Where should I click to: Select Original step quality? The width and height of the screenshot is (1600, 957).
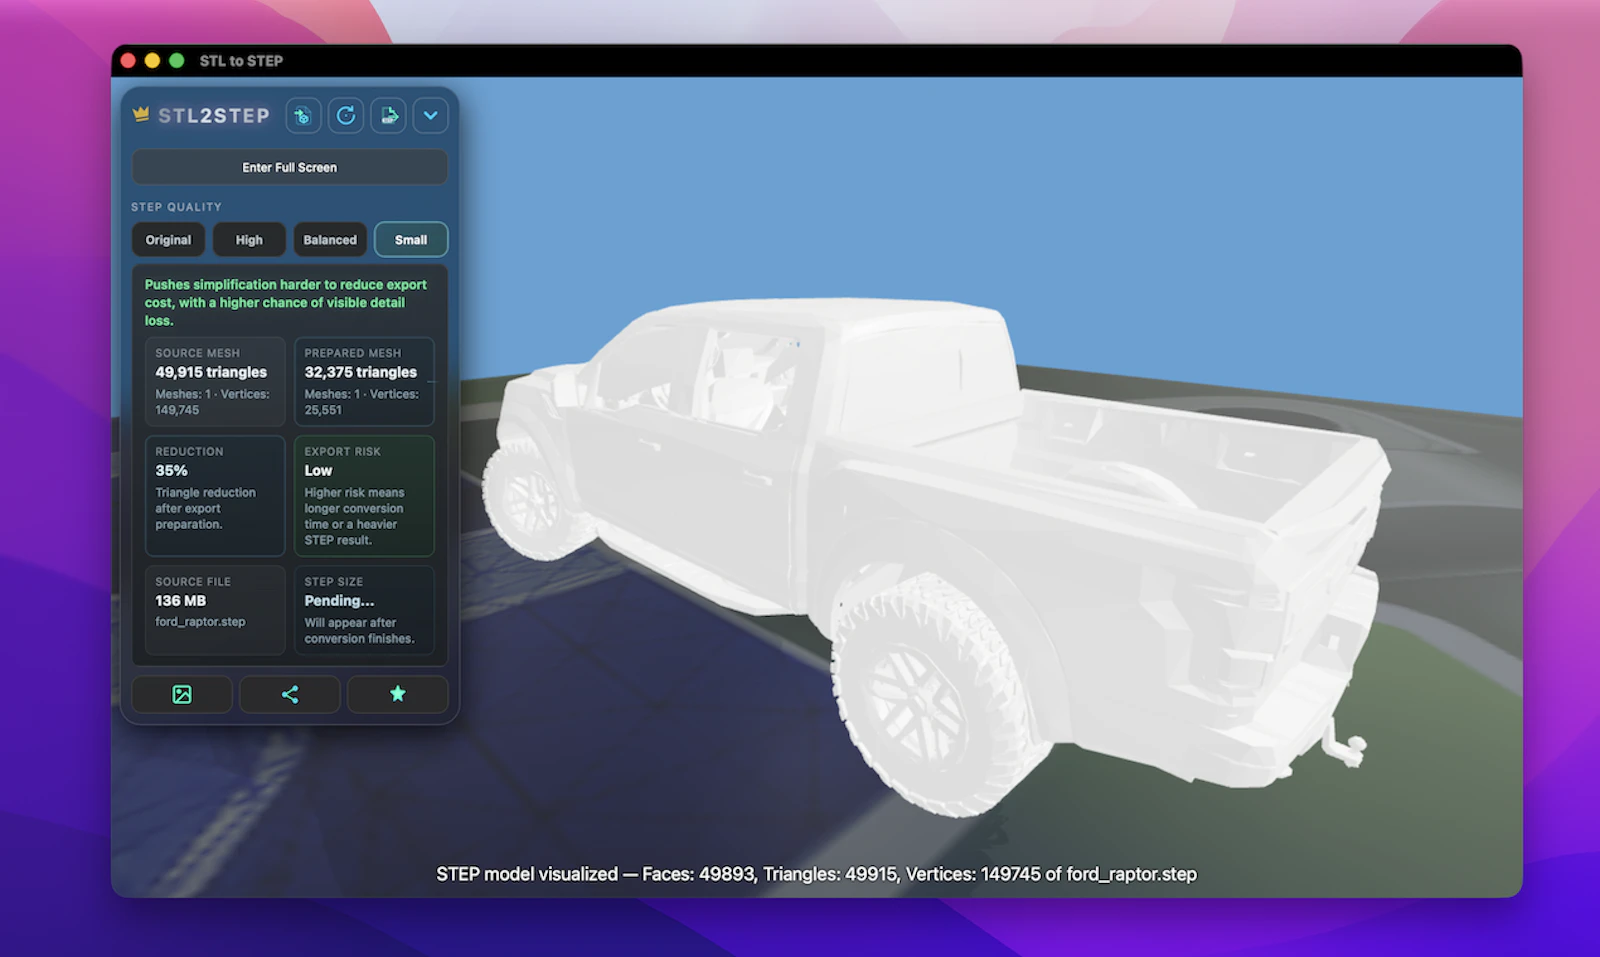pos(168,240)
